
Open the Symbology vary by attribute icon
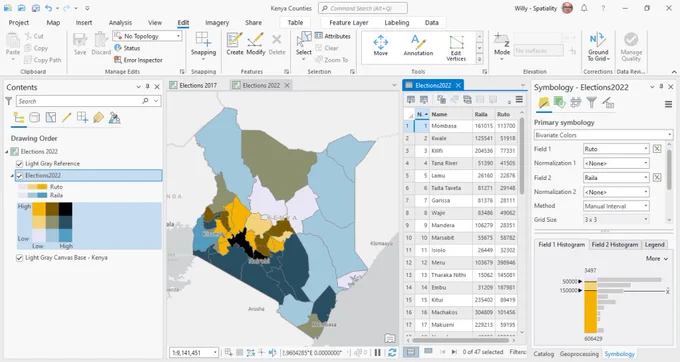[559, 103]
